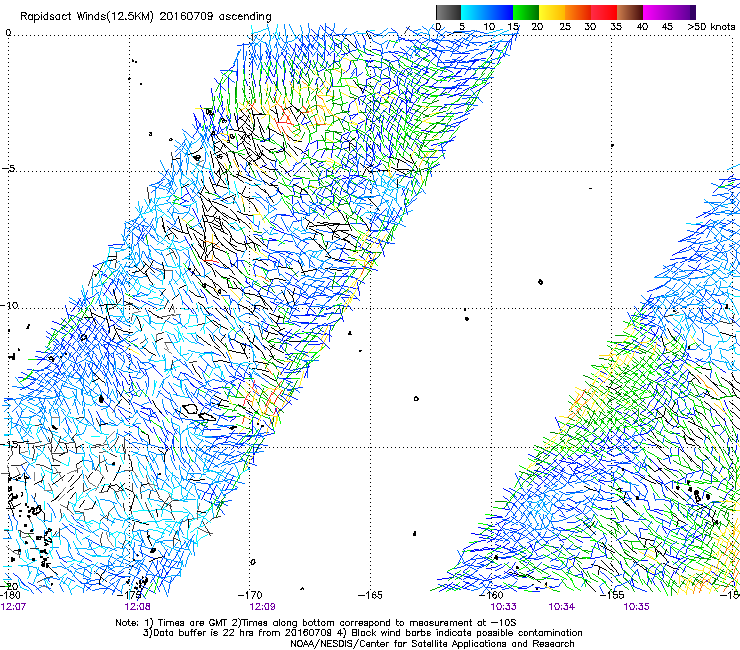Click the blue 5-15 knots legend swatch
Screen dimensions: 740x650
pos(487,12)
